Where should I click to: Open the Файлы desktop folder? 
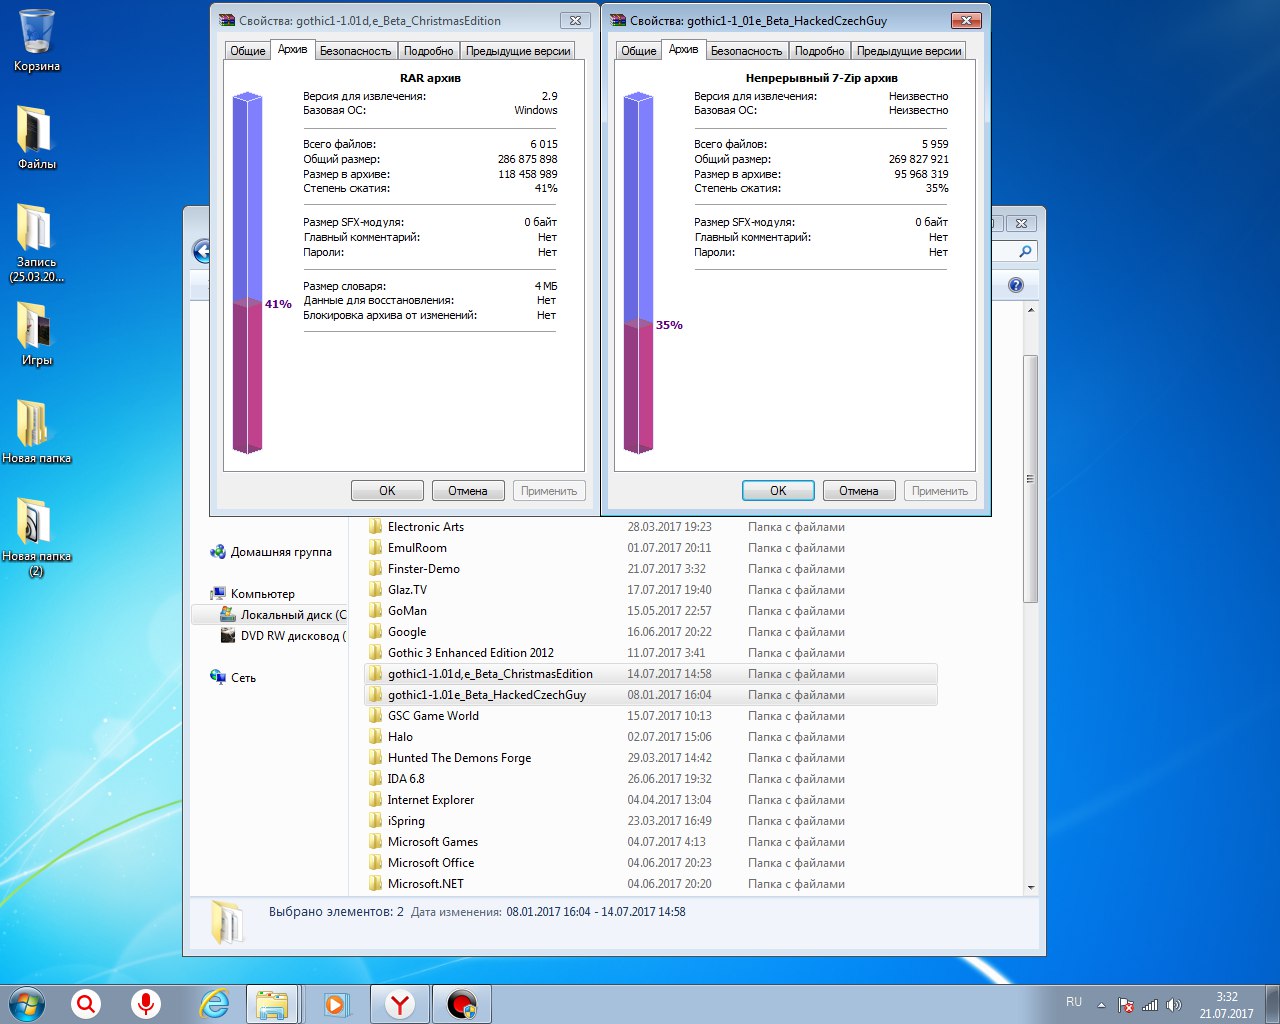click(x=37, y=138)
